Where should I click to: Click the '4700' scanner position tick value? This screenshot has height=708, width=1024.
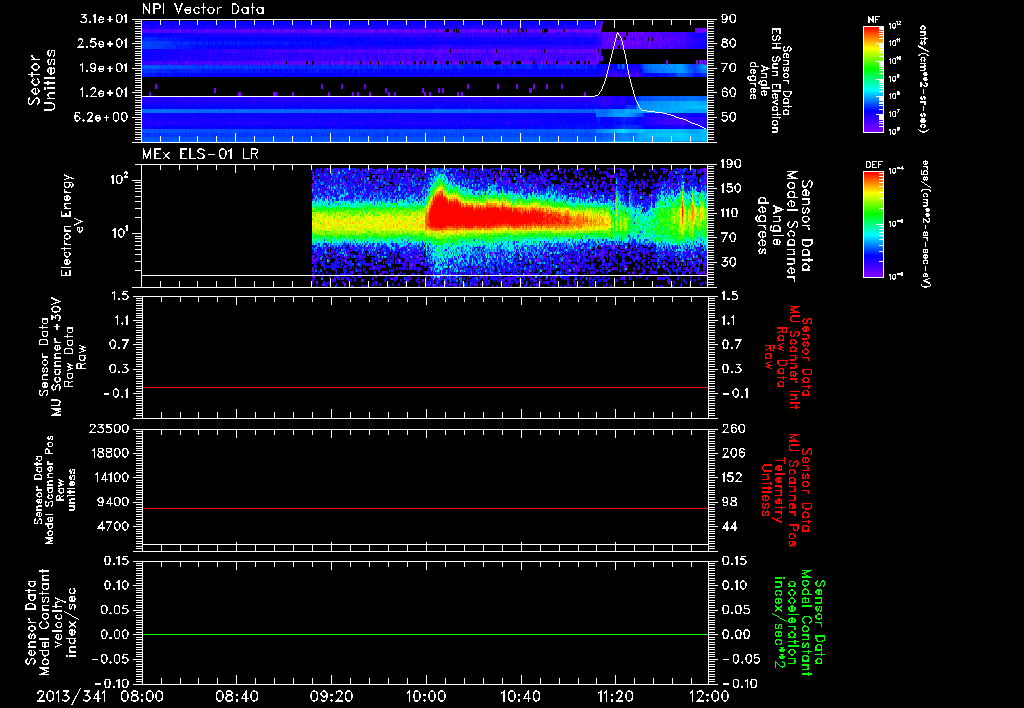[x=113, y=526]
